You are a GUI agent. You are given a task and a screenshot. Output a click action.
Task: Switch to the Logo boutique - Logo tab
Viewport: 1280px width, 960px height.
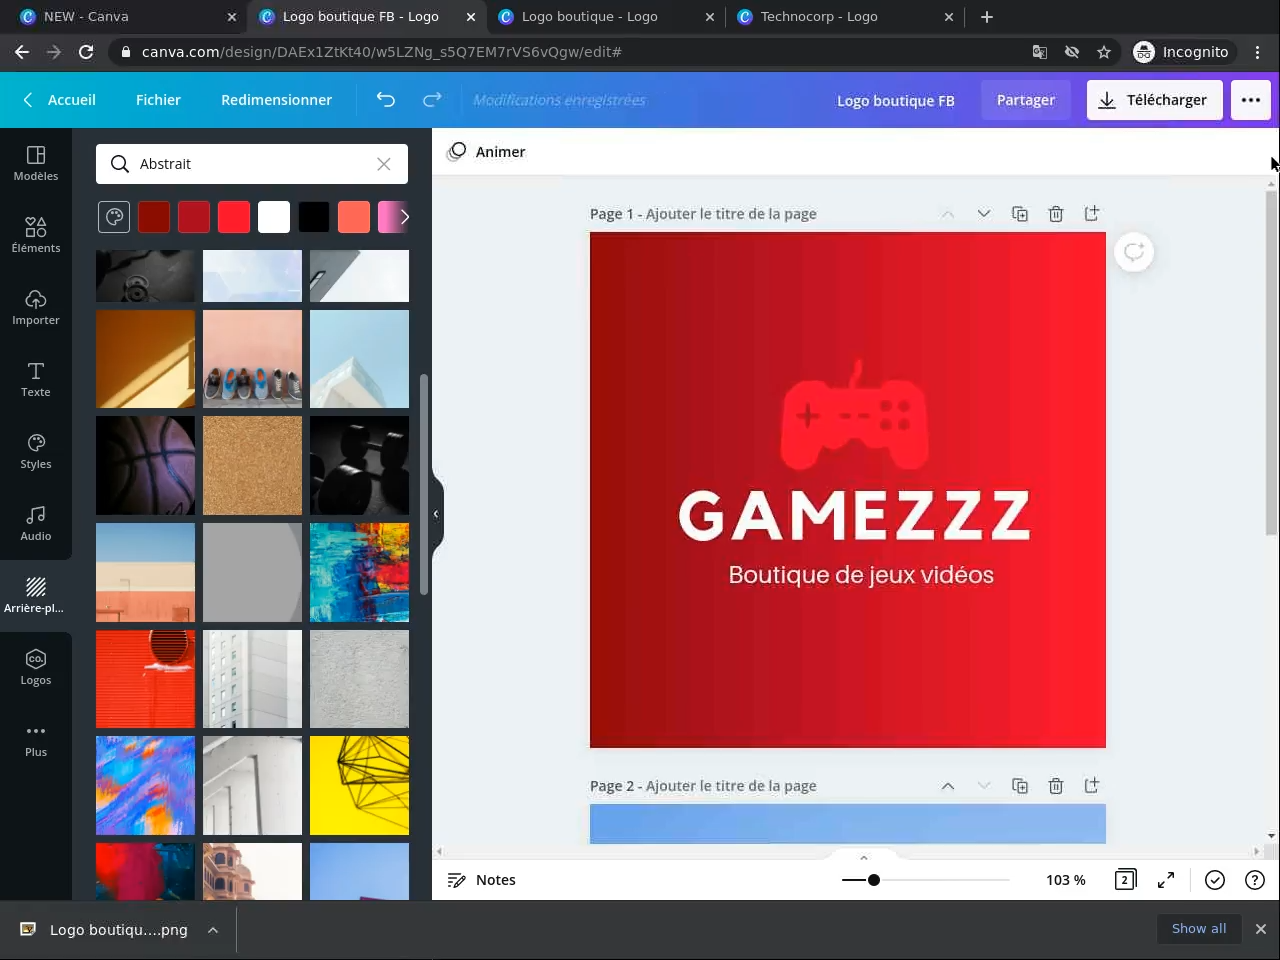click(606, 17)
